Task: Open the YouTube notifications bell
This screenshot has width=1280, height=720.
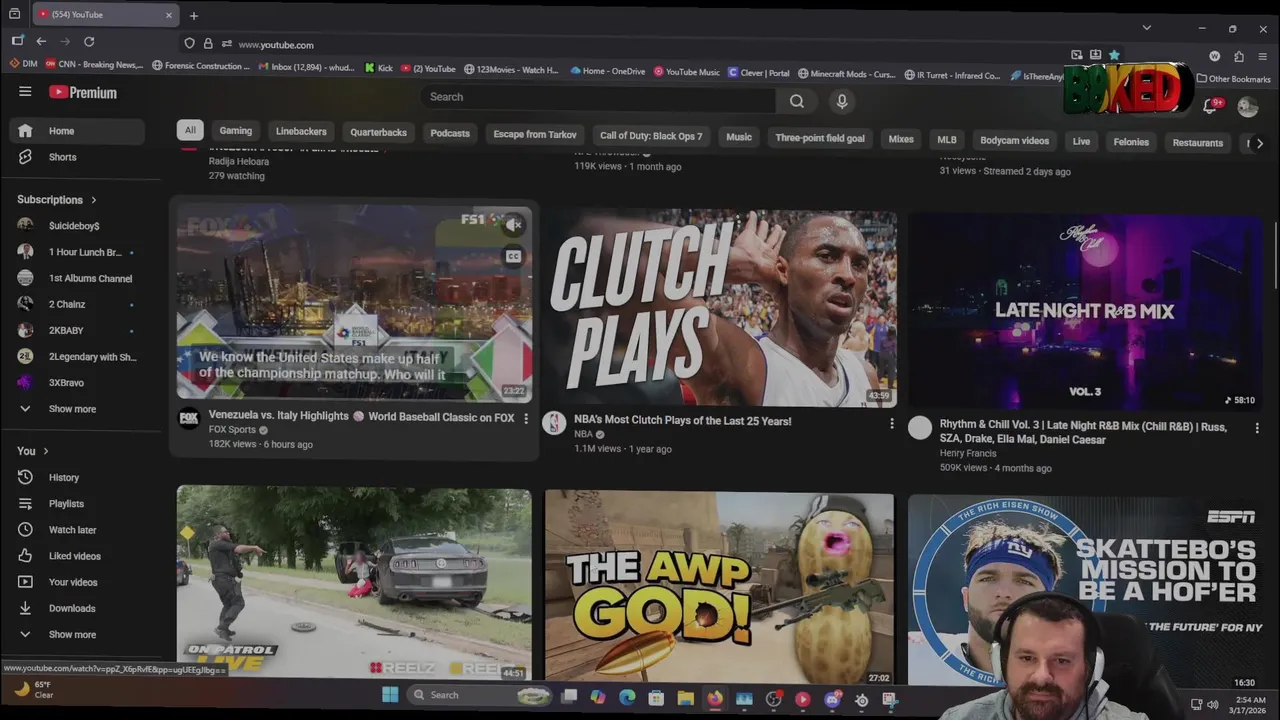Action: 1211,106
